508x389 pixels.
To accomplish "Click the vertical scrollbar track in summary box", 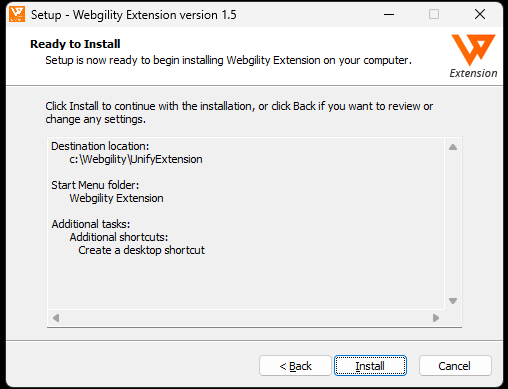I will (x=453, y=224).
